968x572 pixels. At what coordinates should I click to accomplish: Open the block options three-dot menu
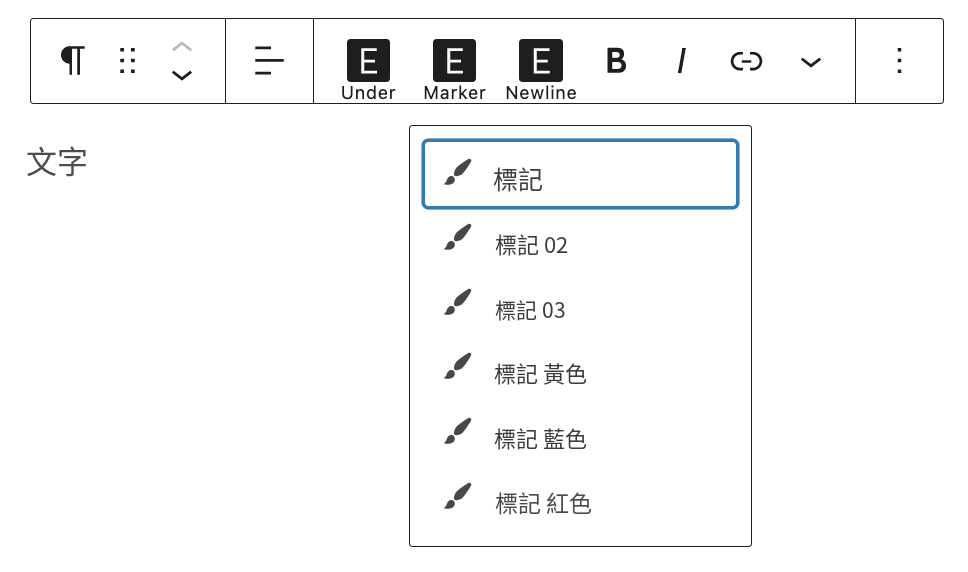tap(899, 60)
